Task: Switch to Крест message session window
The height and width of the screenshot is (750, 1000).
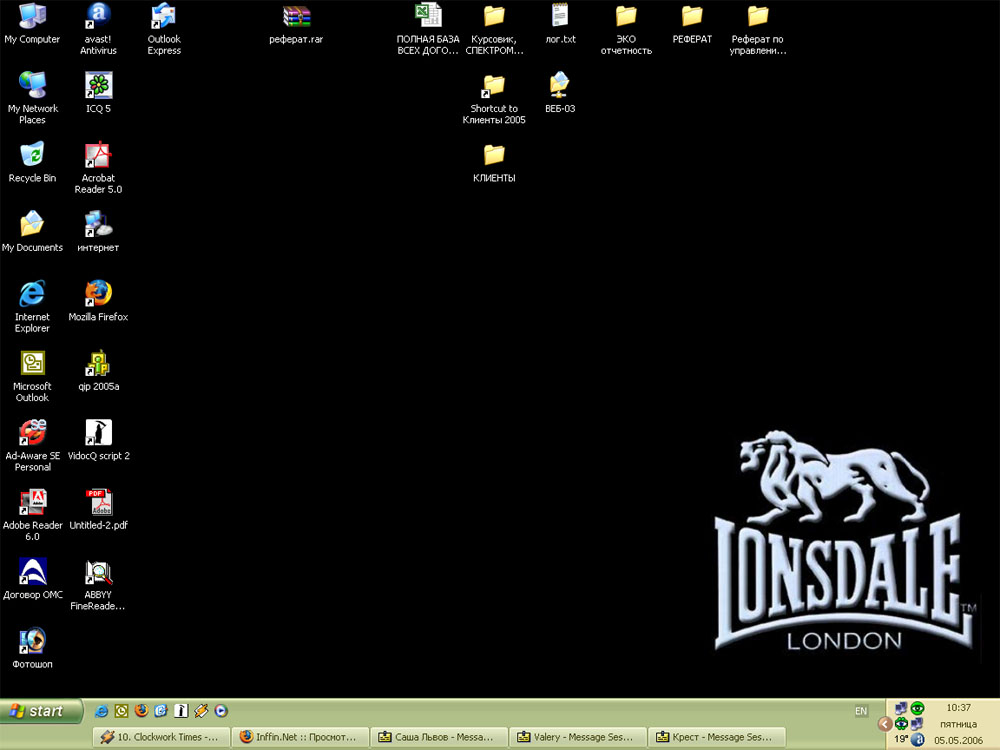Action: 717,737
